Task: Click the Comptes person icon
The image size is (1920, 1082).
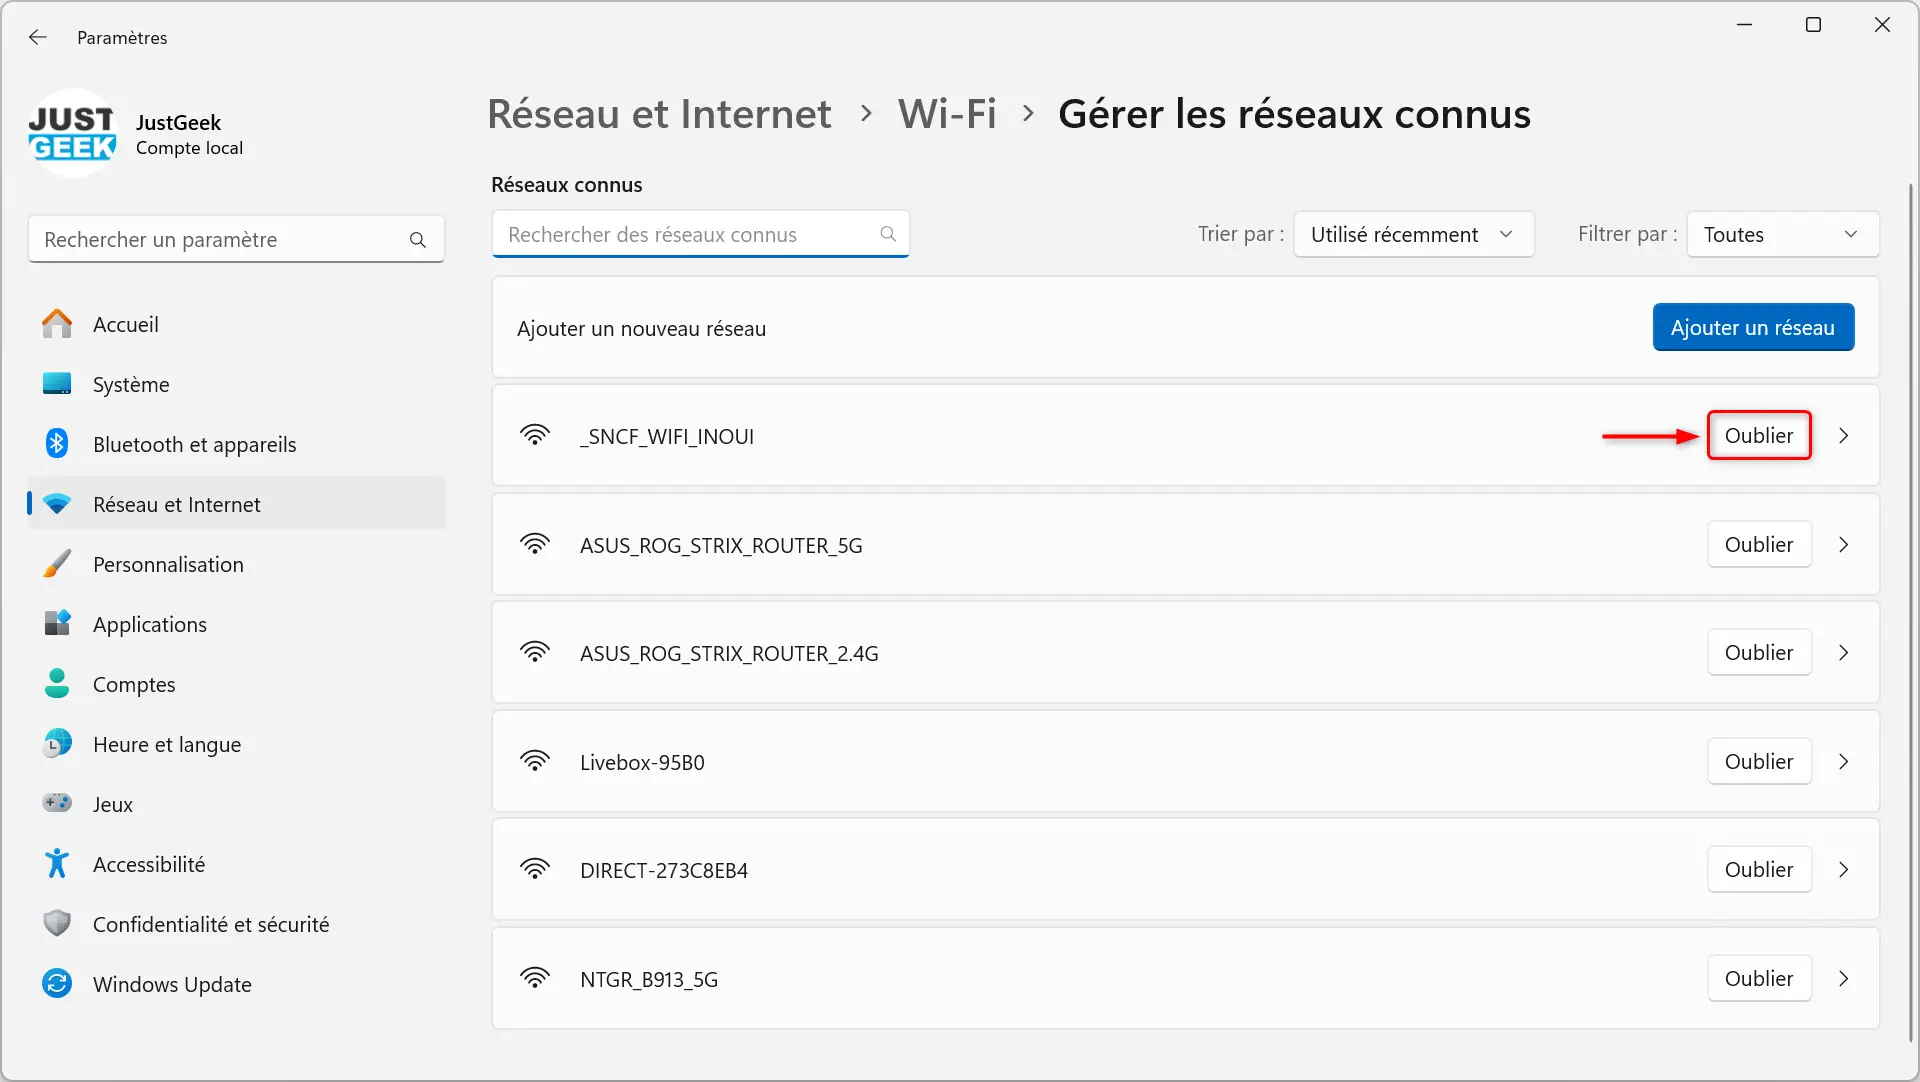Action: tap(57, 684)
